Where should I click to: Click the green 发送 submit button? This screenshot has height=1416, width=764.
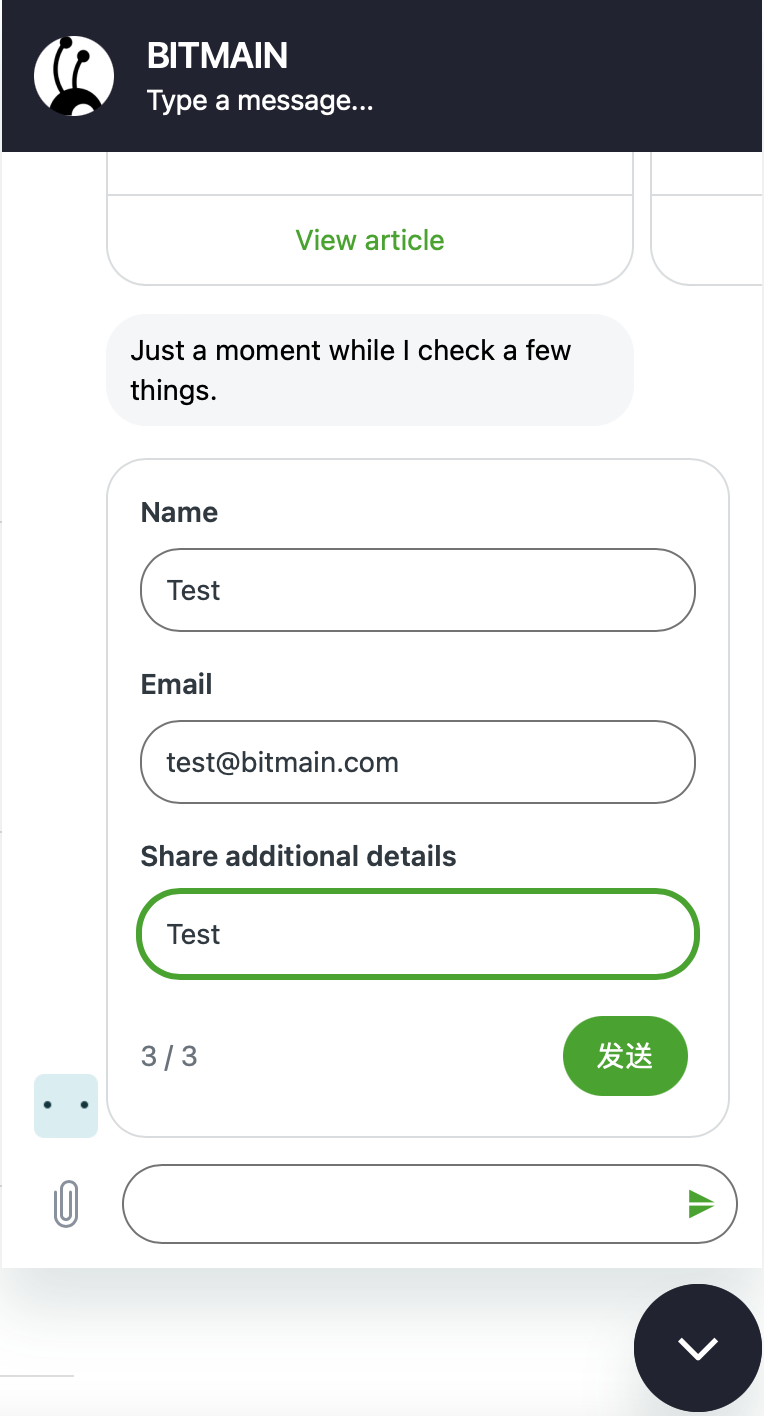click(x=625, y=1056)
